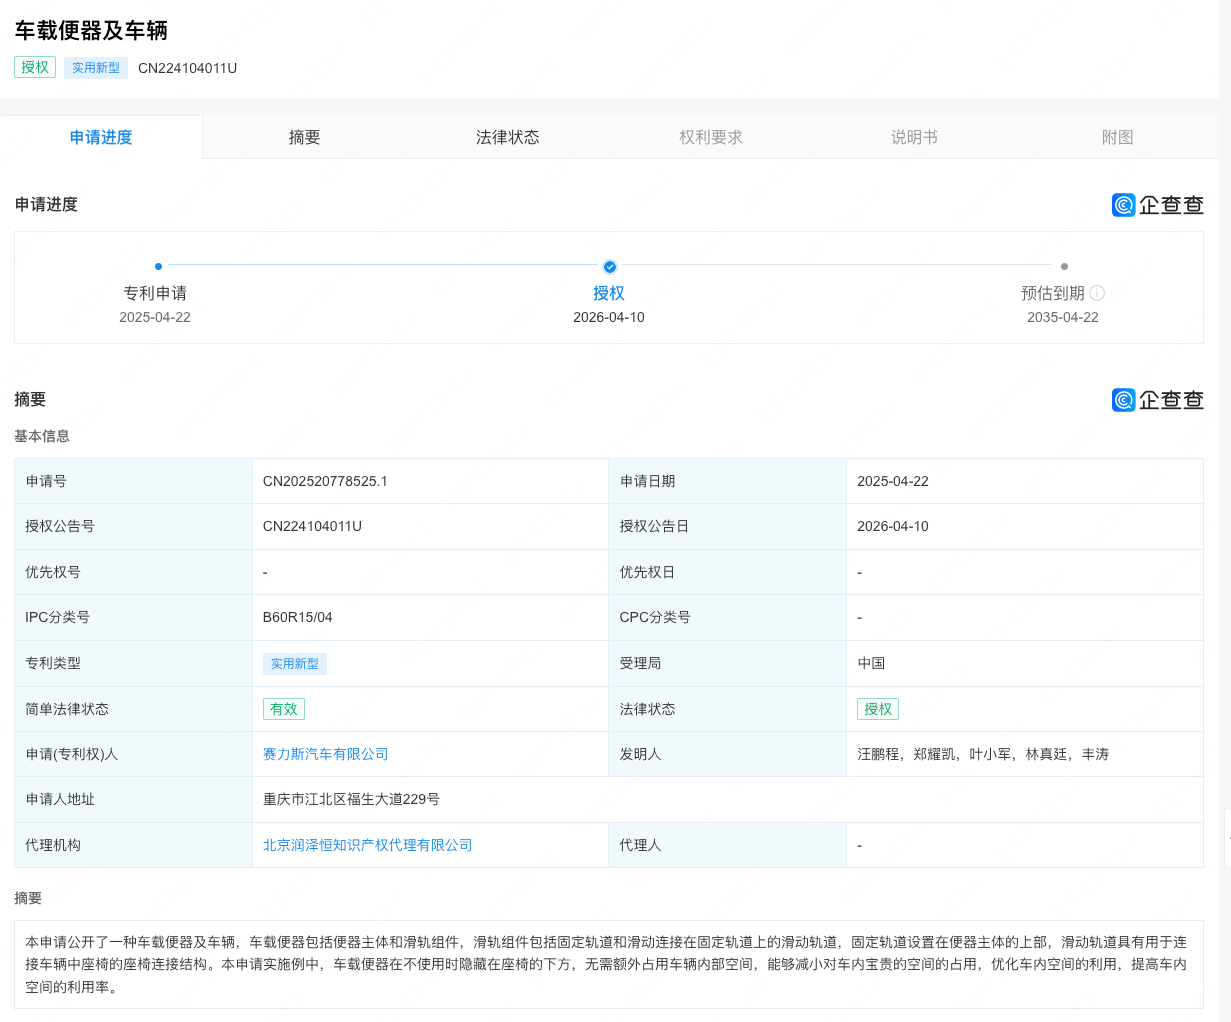
Task: Select the patent number CN224104011U text
Action: click(x=187, y=68)
